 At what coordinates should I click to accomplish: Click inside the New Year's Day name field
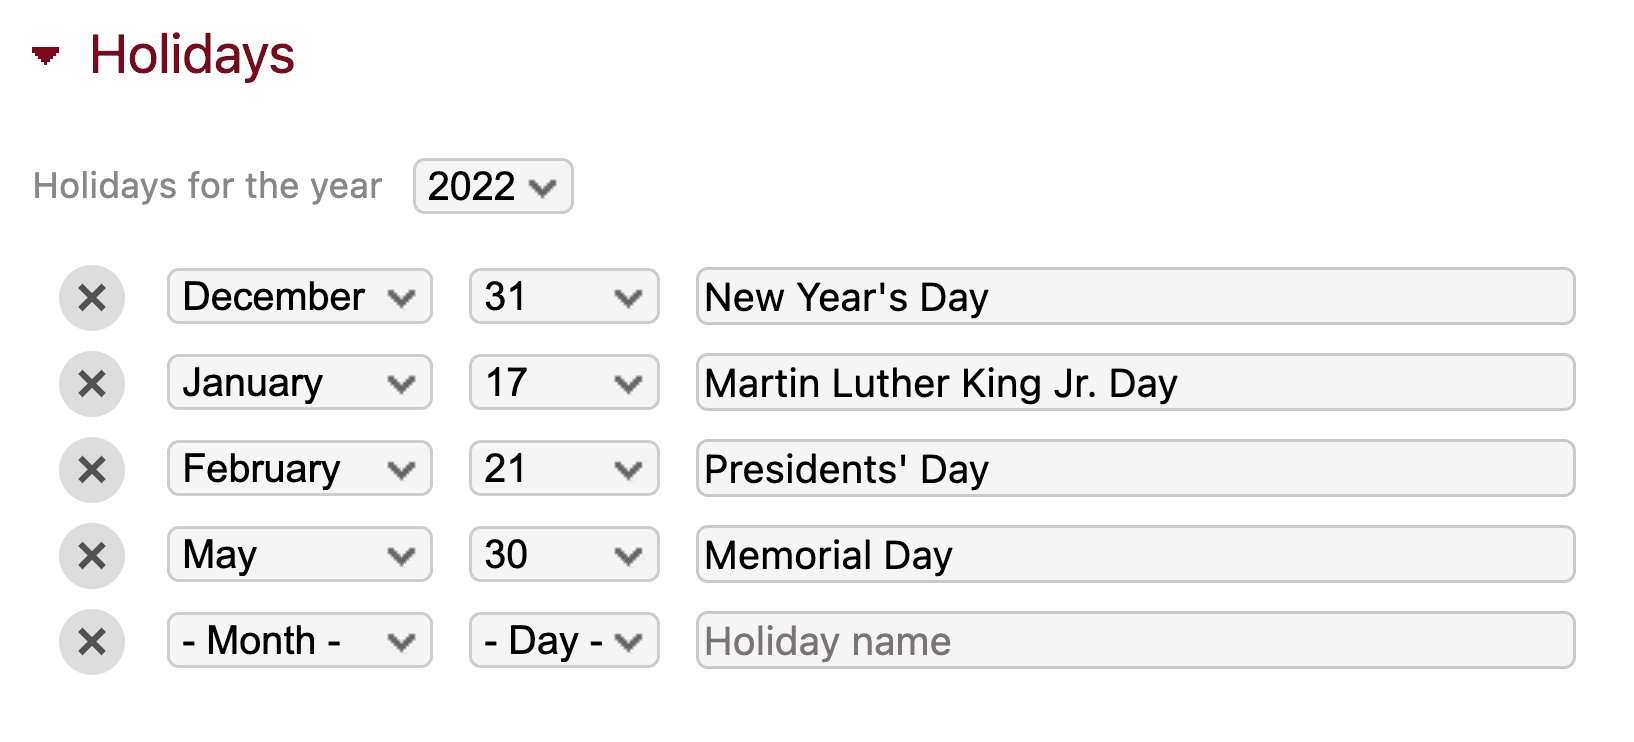pyautogui.click(x=1135, y=296)
